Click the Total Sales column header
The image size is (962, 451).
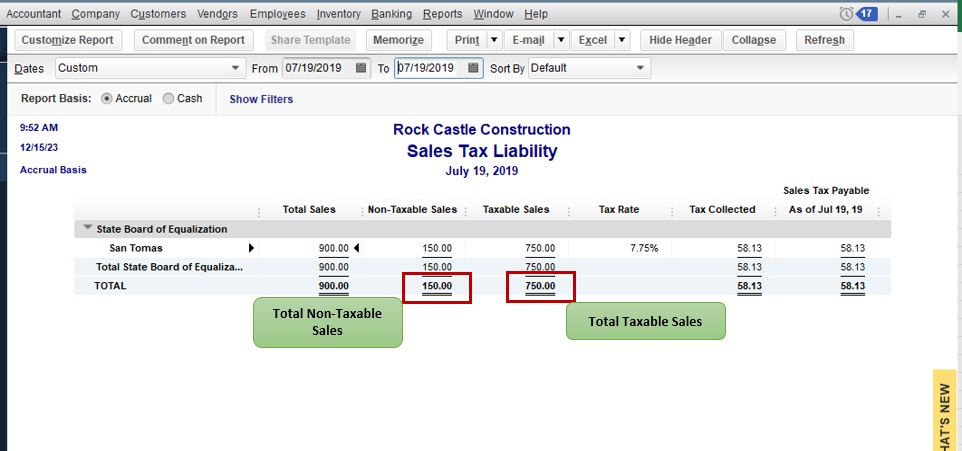[x=309, y=210]
